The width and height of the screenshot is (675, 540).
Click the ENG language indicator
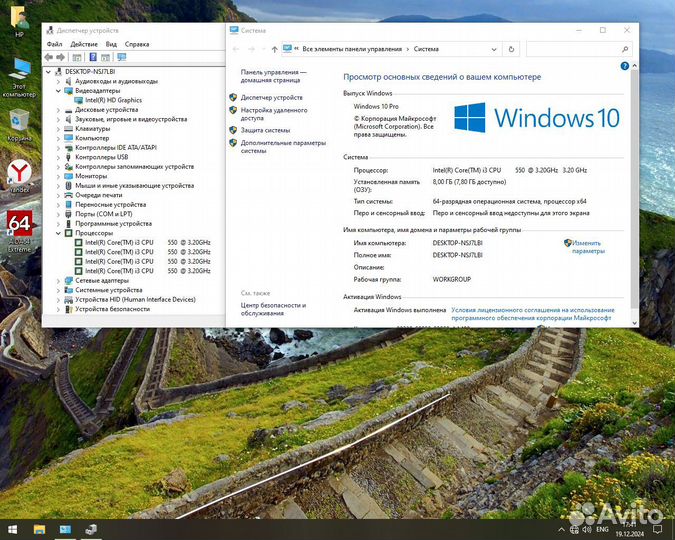tap(602, 530)
